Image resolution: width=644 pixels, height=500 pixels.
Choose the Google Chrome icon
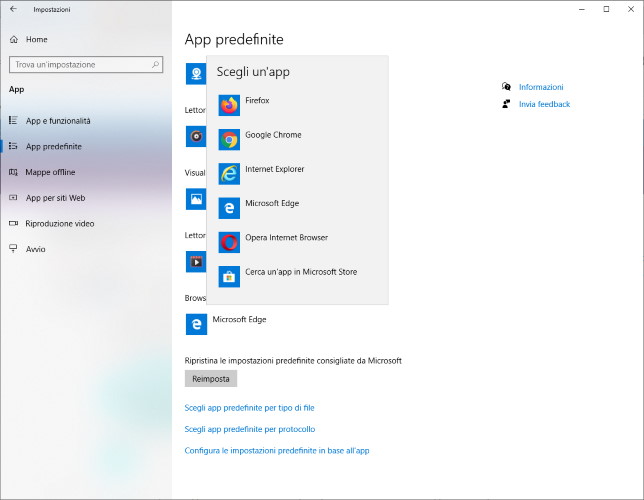coord(229,140)
